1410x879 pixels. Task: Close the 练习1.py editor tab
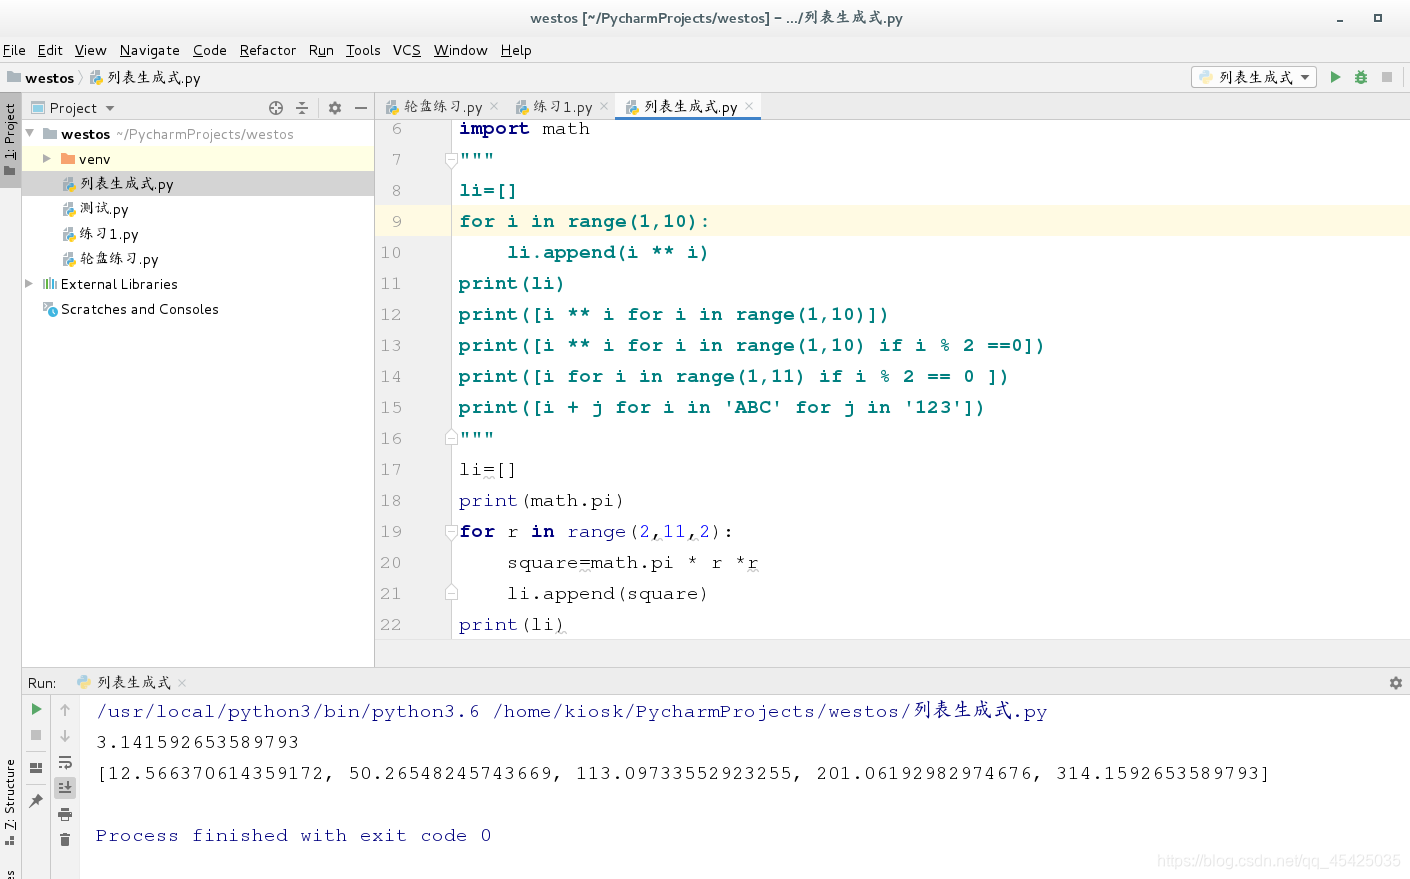604,106
